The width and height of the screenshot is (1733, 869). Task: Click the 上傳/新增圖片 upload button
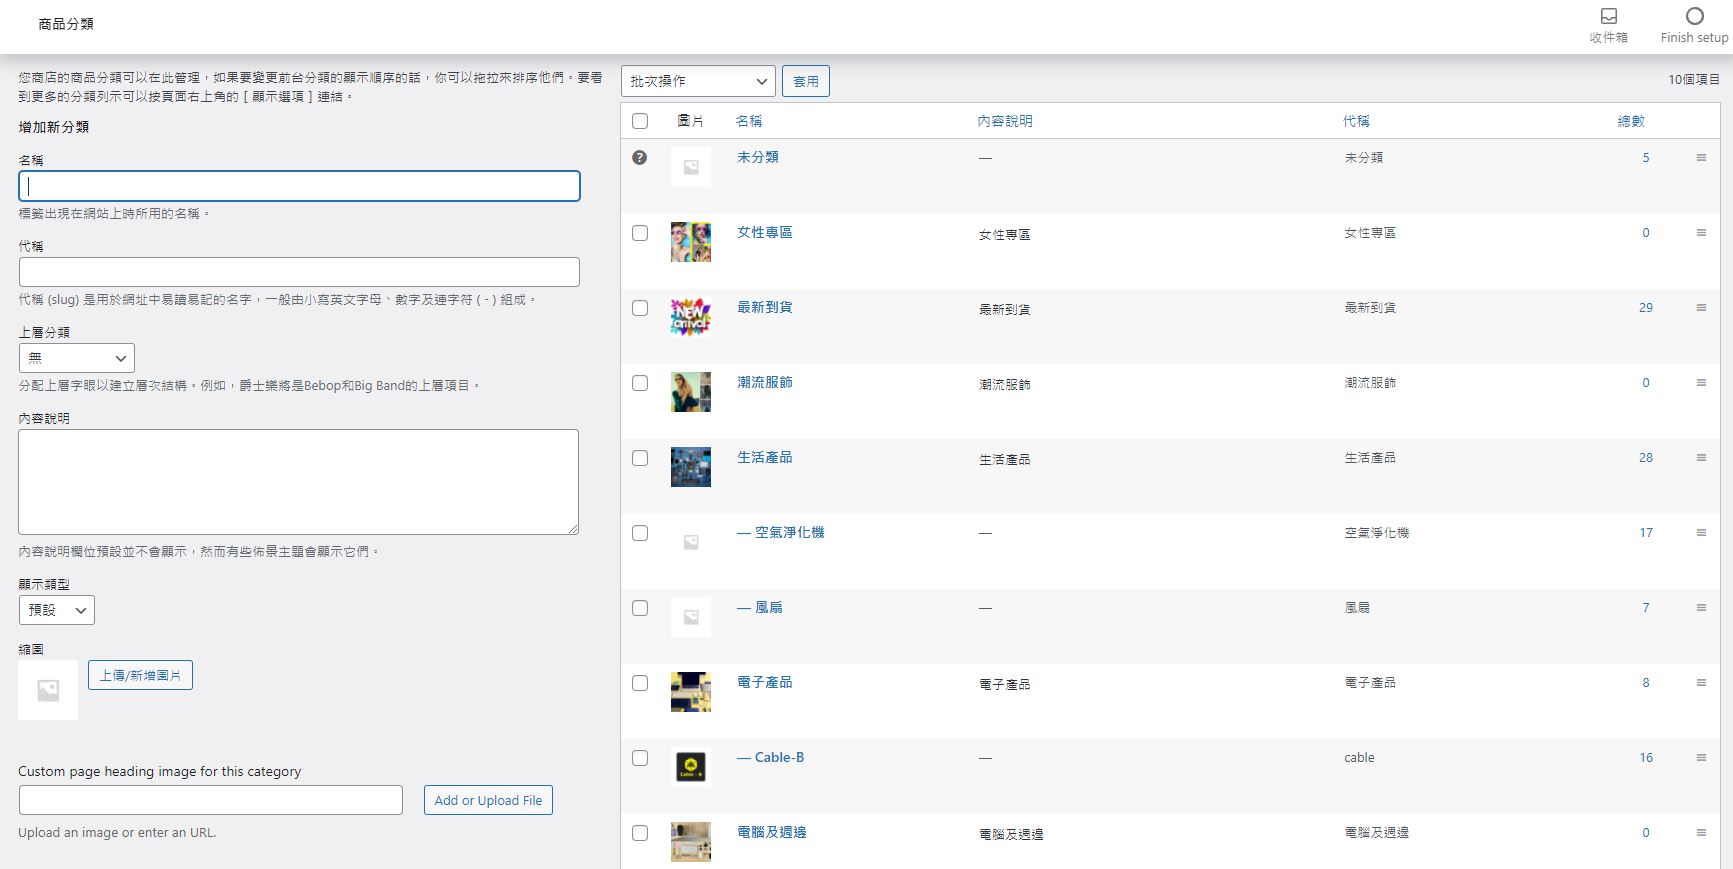140,675
